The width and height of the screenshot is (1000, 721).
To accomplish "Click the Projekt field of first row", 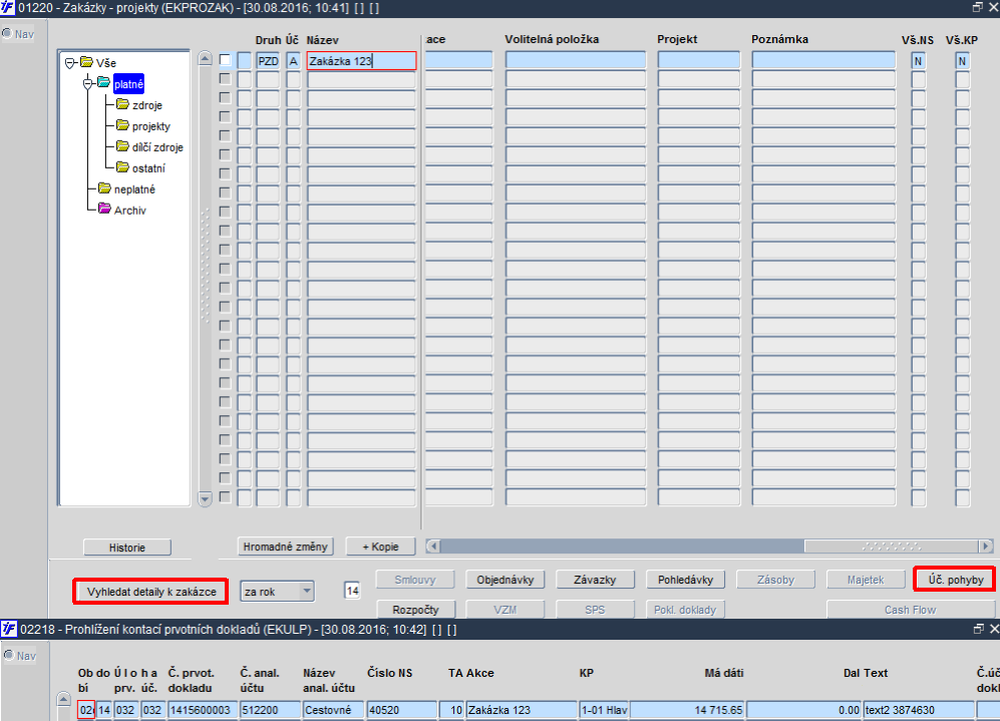I will [x=699, y=61].
